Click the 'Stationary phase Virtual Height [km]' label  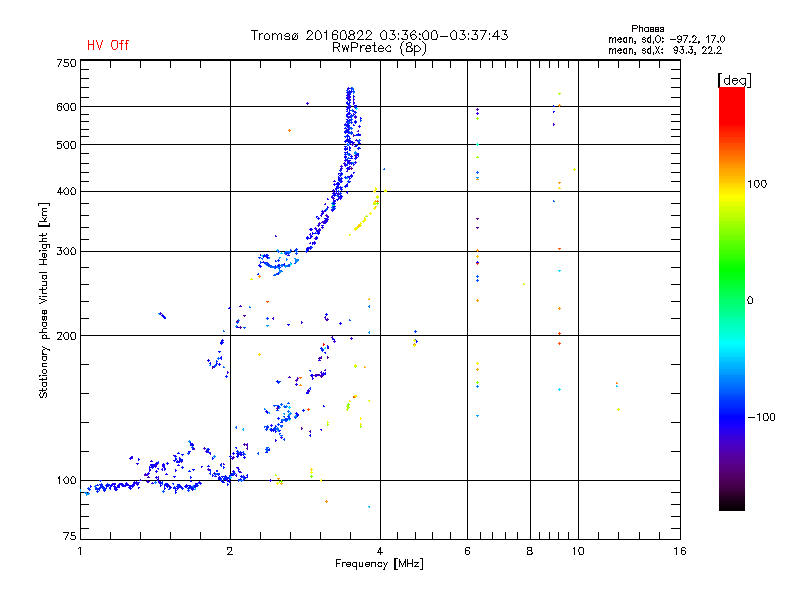point(44,301)
